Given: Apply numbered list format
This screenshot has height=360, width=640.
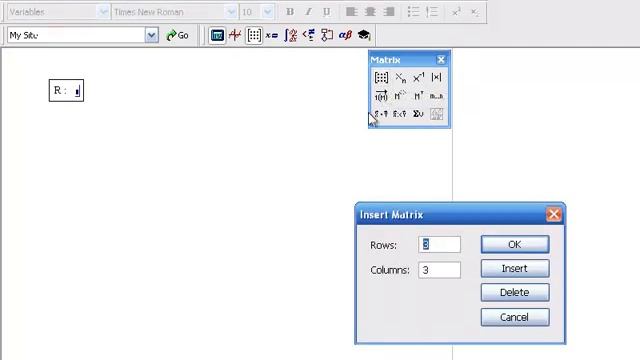Looking at the screenshot, I should pos(431,12).
